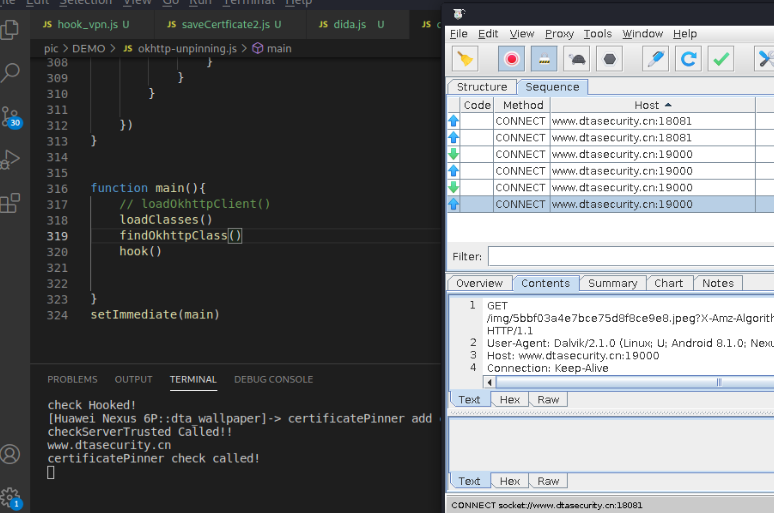
Task: Open saveCertficate2.js editor tab
Action: click(230, 24)
